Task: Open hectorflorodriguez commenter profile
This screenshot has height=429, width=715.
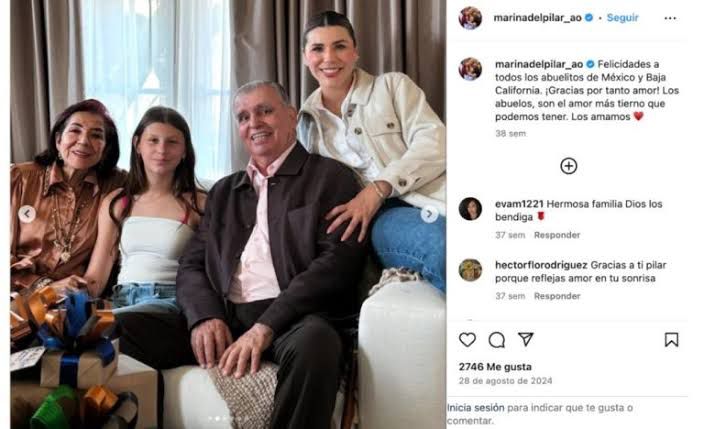Action: [x=541, y=265]
